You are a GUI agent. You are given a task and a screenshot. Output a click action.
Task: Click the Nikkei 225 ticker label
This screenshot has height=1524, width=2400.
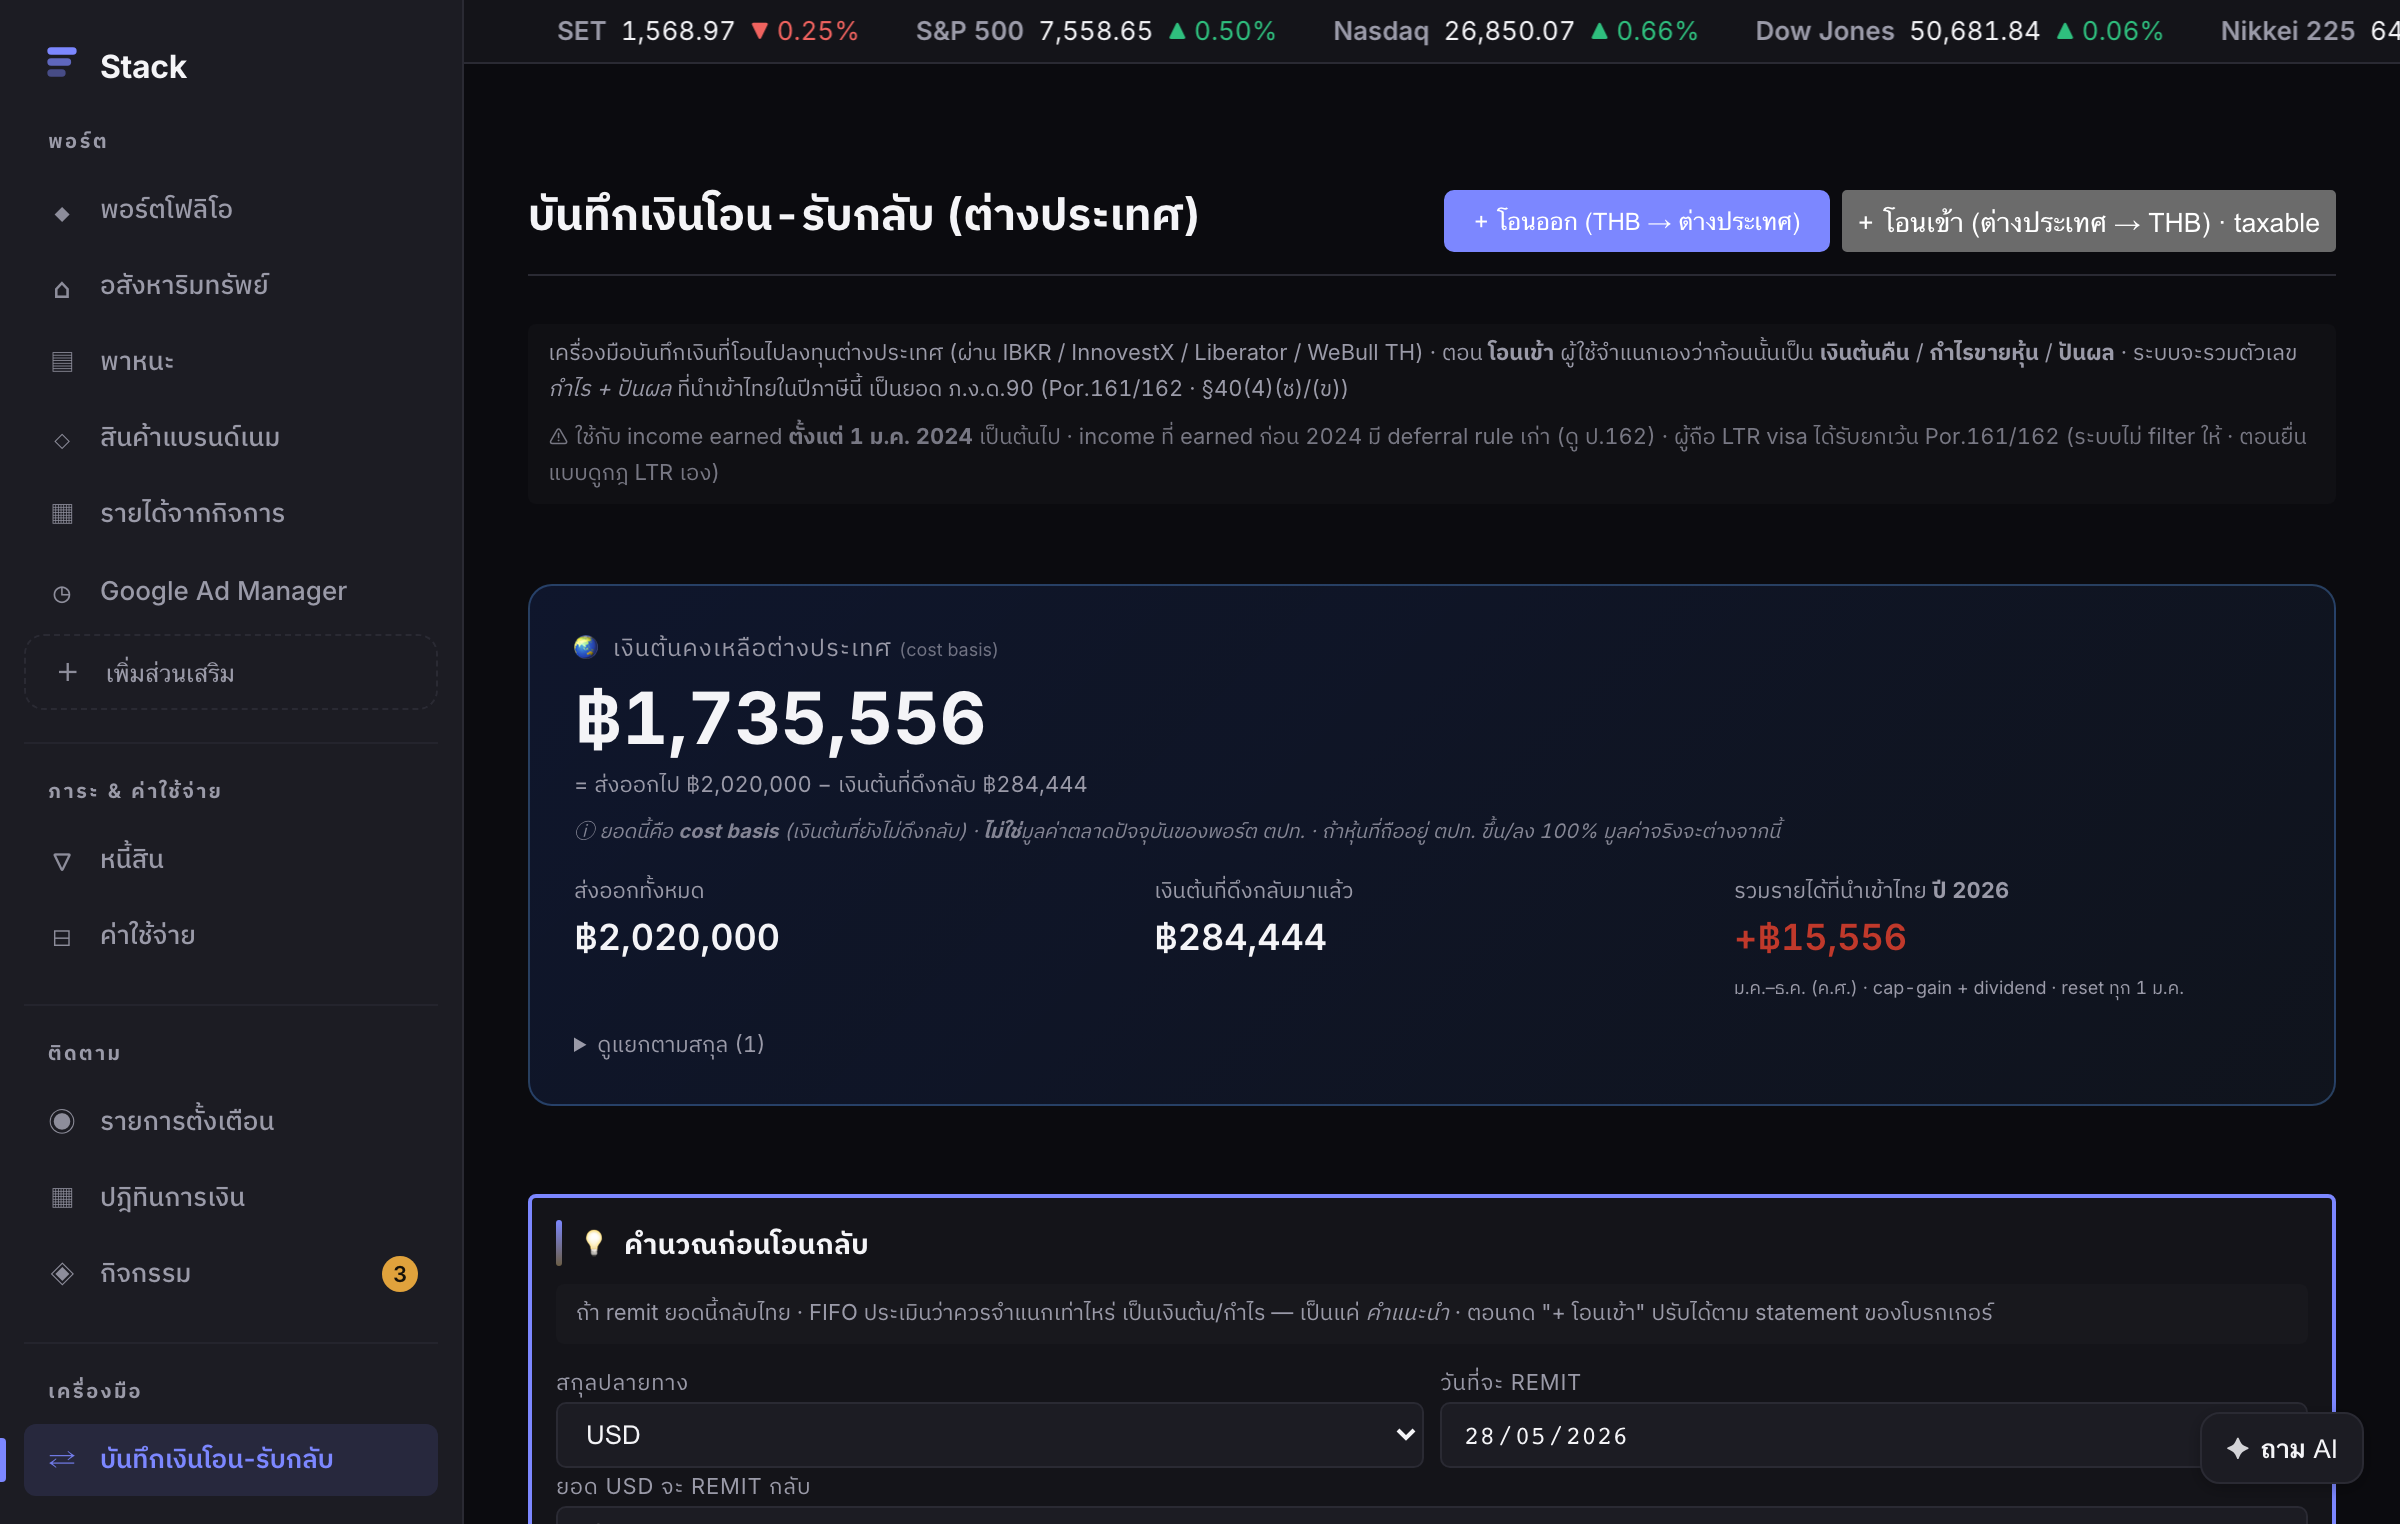(2288, 31)
